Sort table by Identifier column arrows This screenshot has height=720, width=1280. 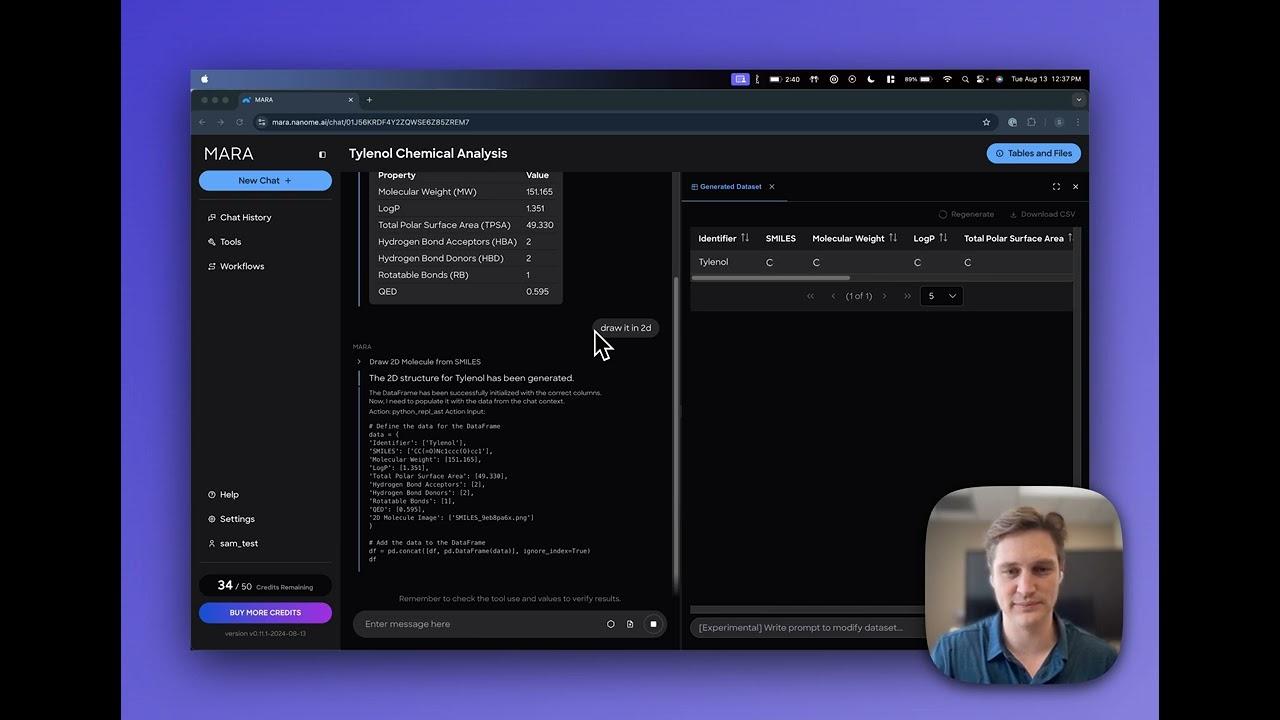745,238
